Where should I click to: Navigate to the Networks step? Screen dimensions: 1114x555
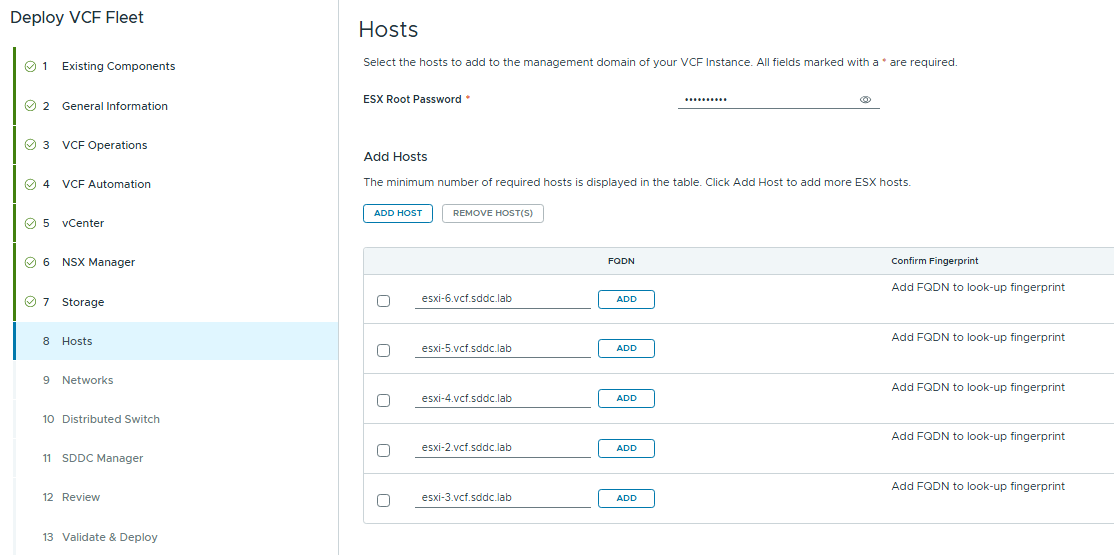click(87, 380)
